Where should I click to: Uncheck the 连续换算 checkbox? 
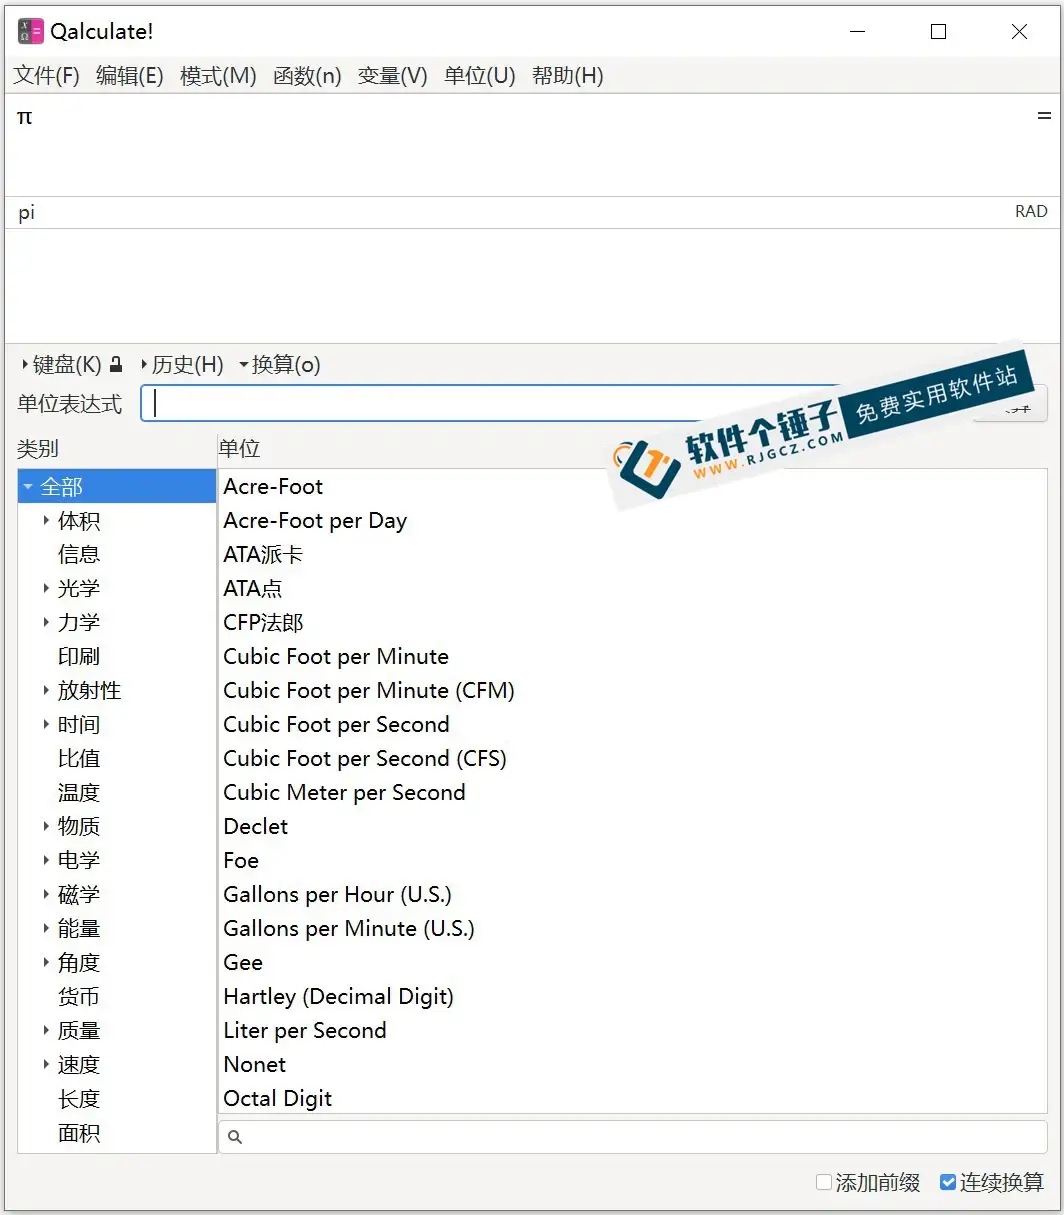click(948, 1183)
